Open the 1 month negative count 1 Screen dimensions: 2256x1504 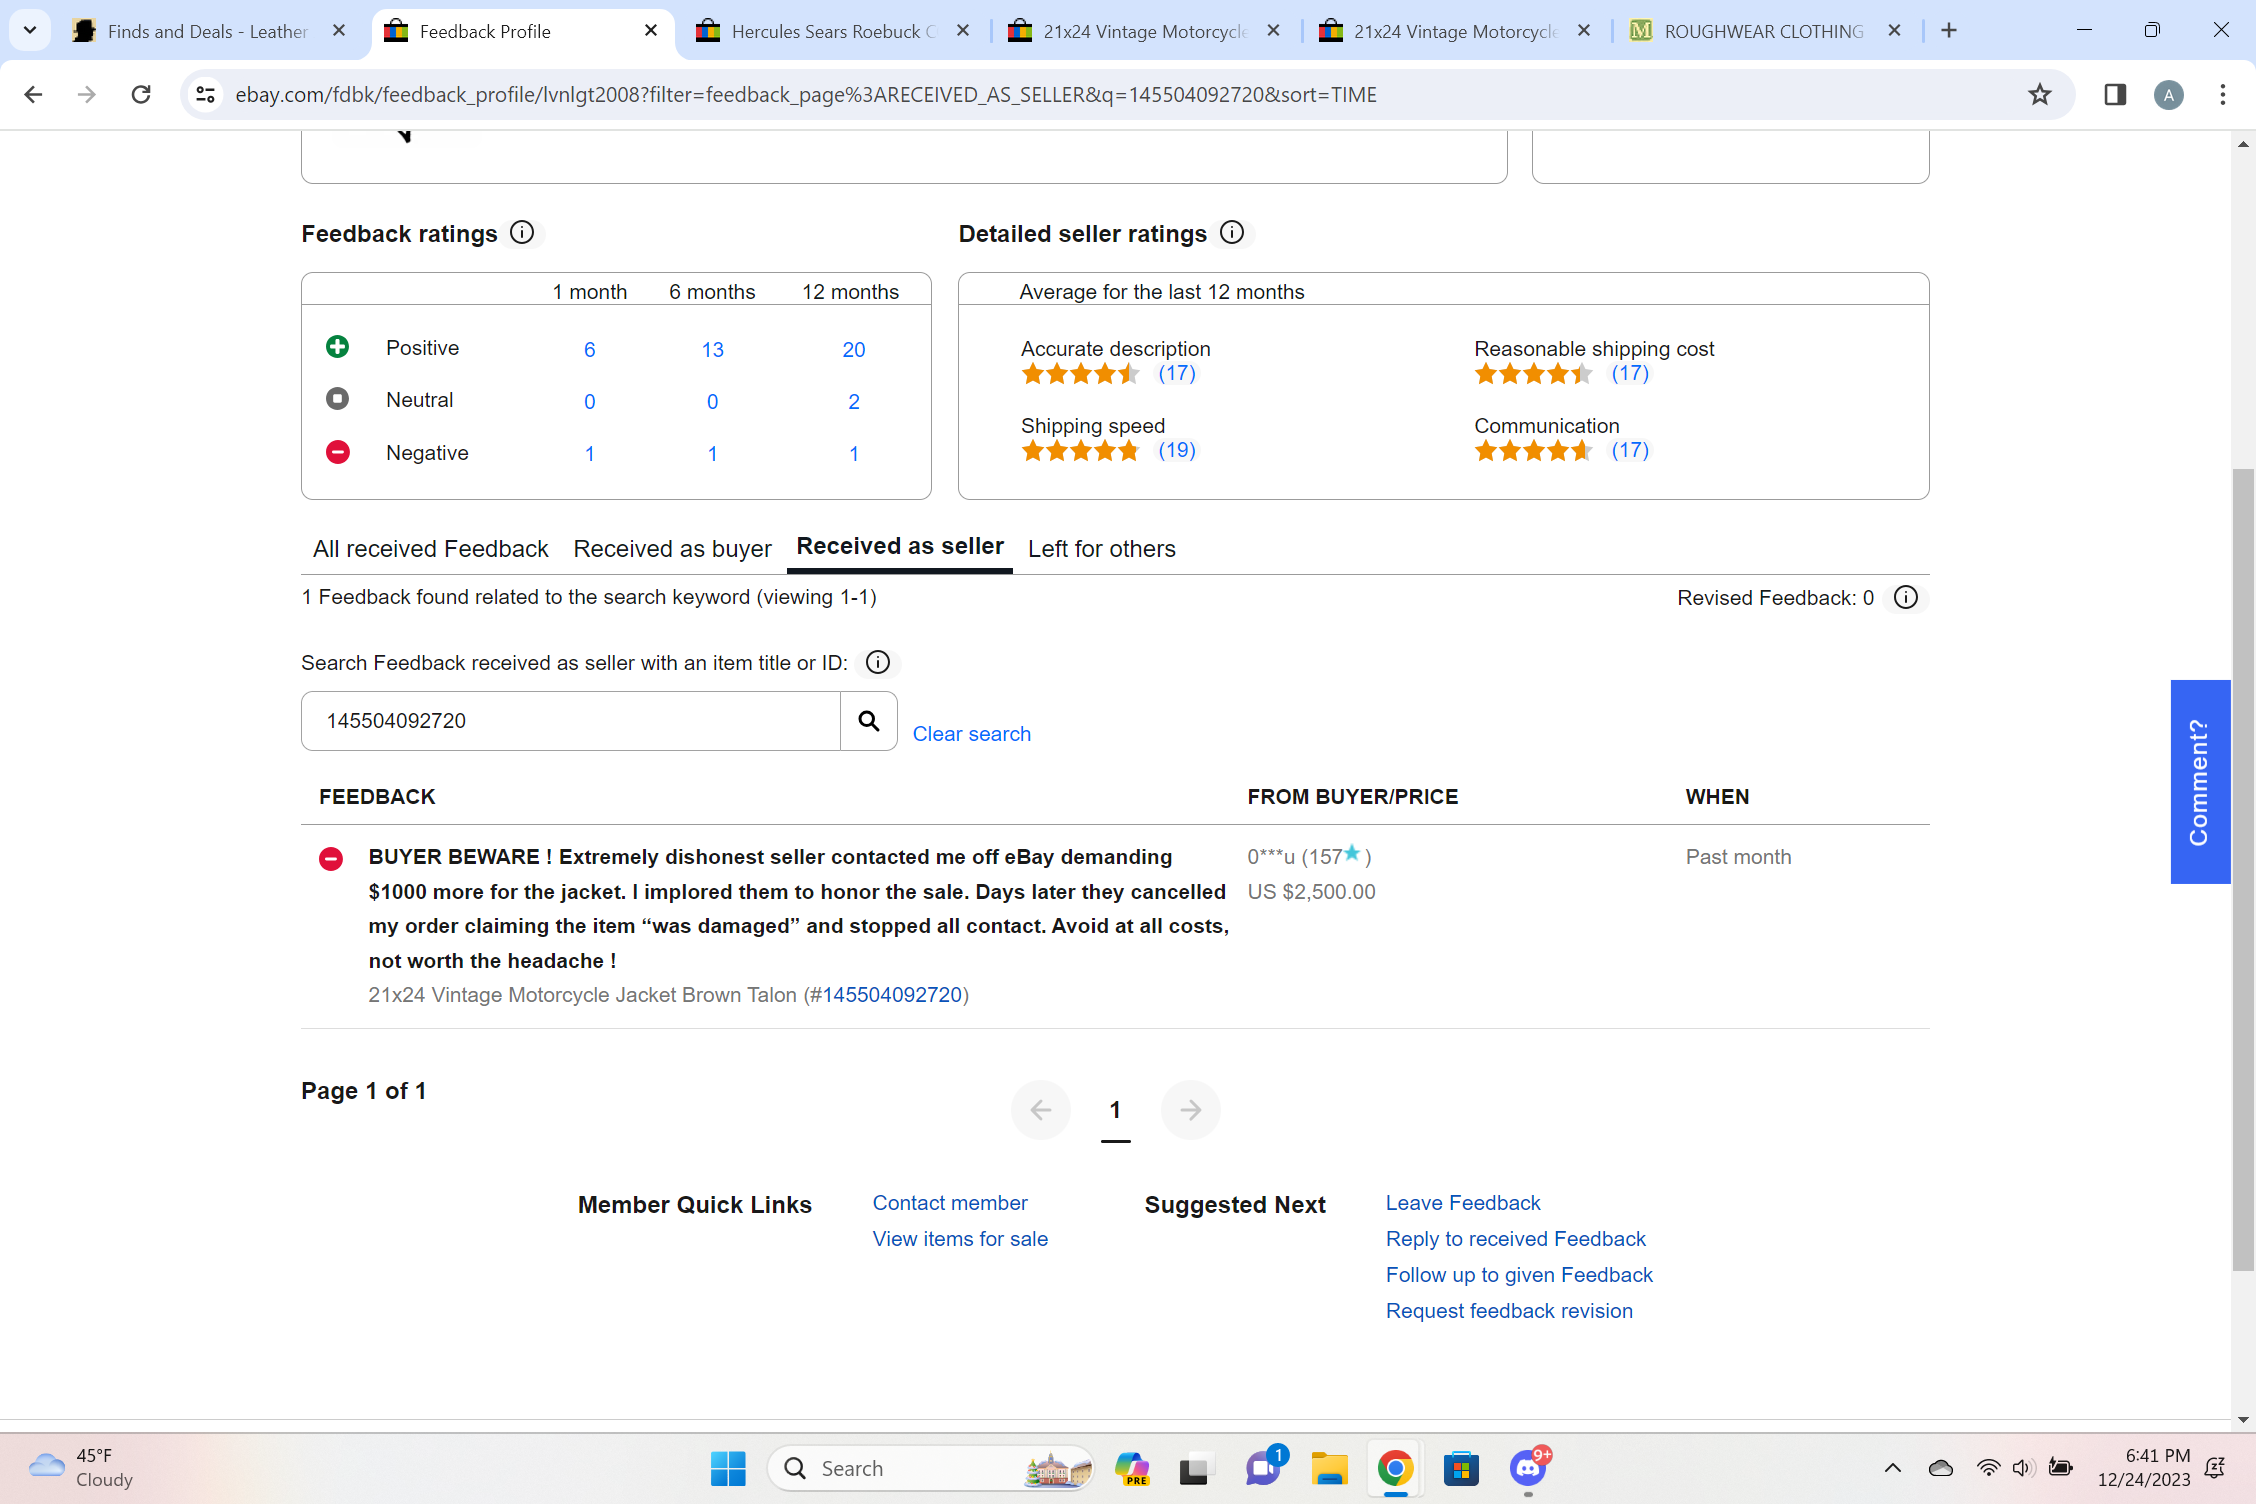[590, 454]
